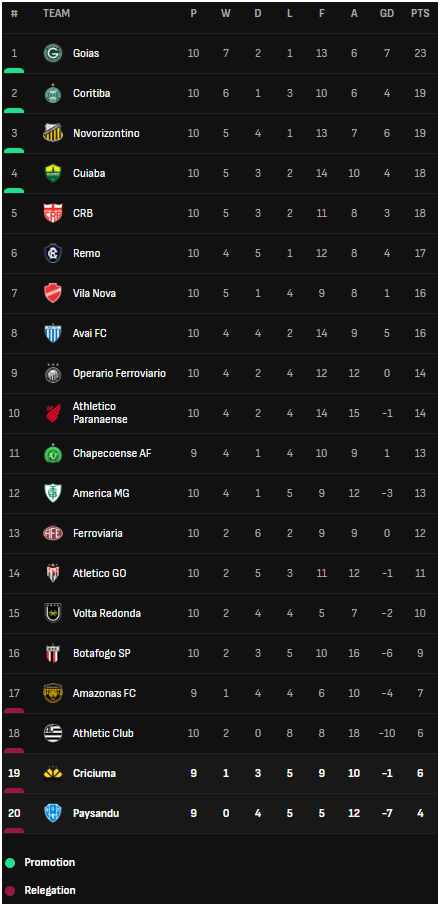Viewport: 440px width, 906px height.
Task: Click the Remo team badge
Action: tap(53, 253)
